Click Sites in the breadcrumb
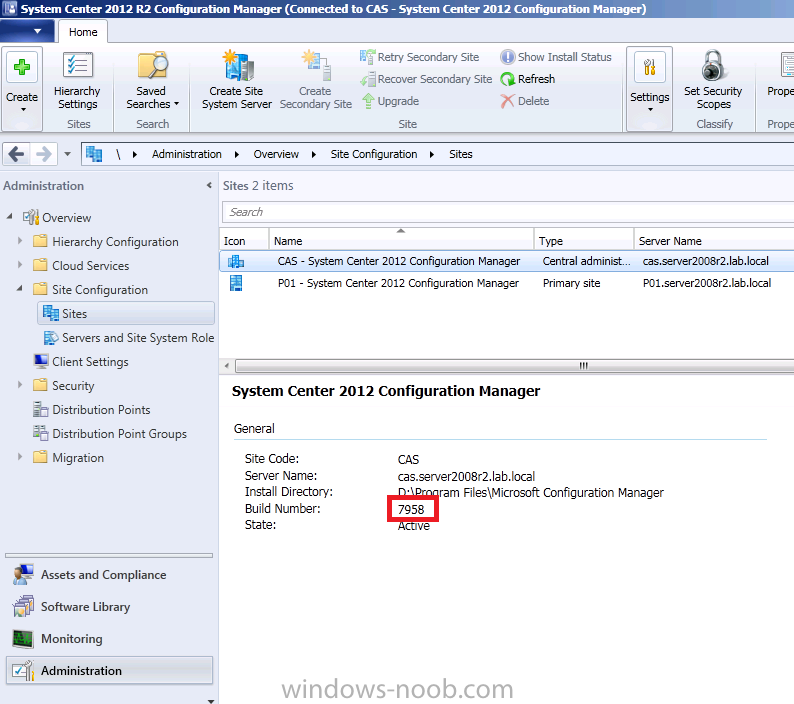 tap(460, 154)
